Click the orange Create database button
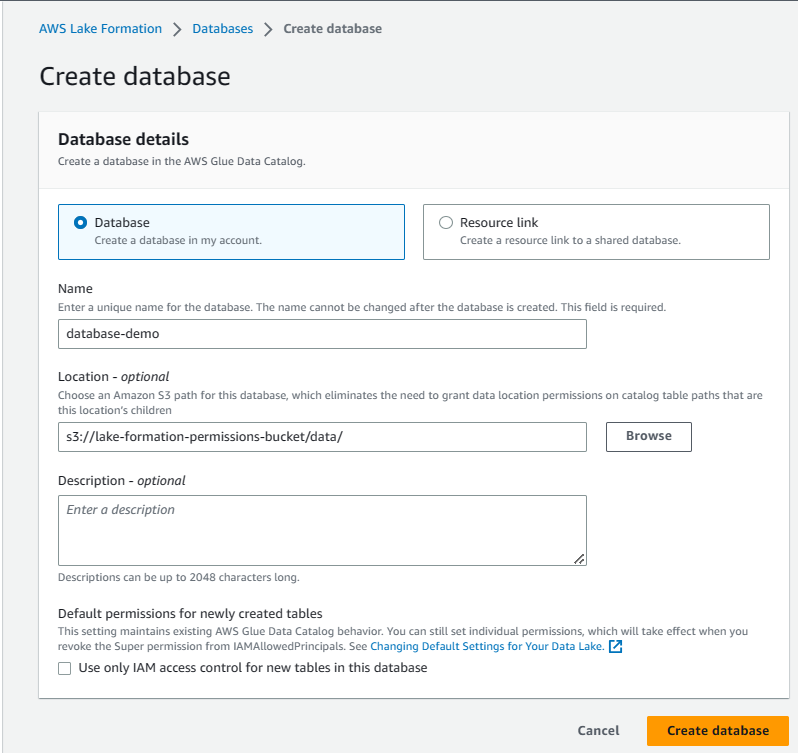This screenshot has width=798, height=753. pyautogui.click(x=718, y=730)
